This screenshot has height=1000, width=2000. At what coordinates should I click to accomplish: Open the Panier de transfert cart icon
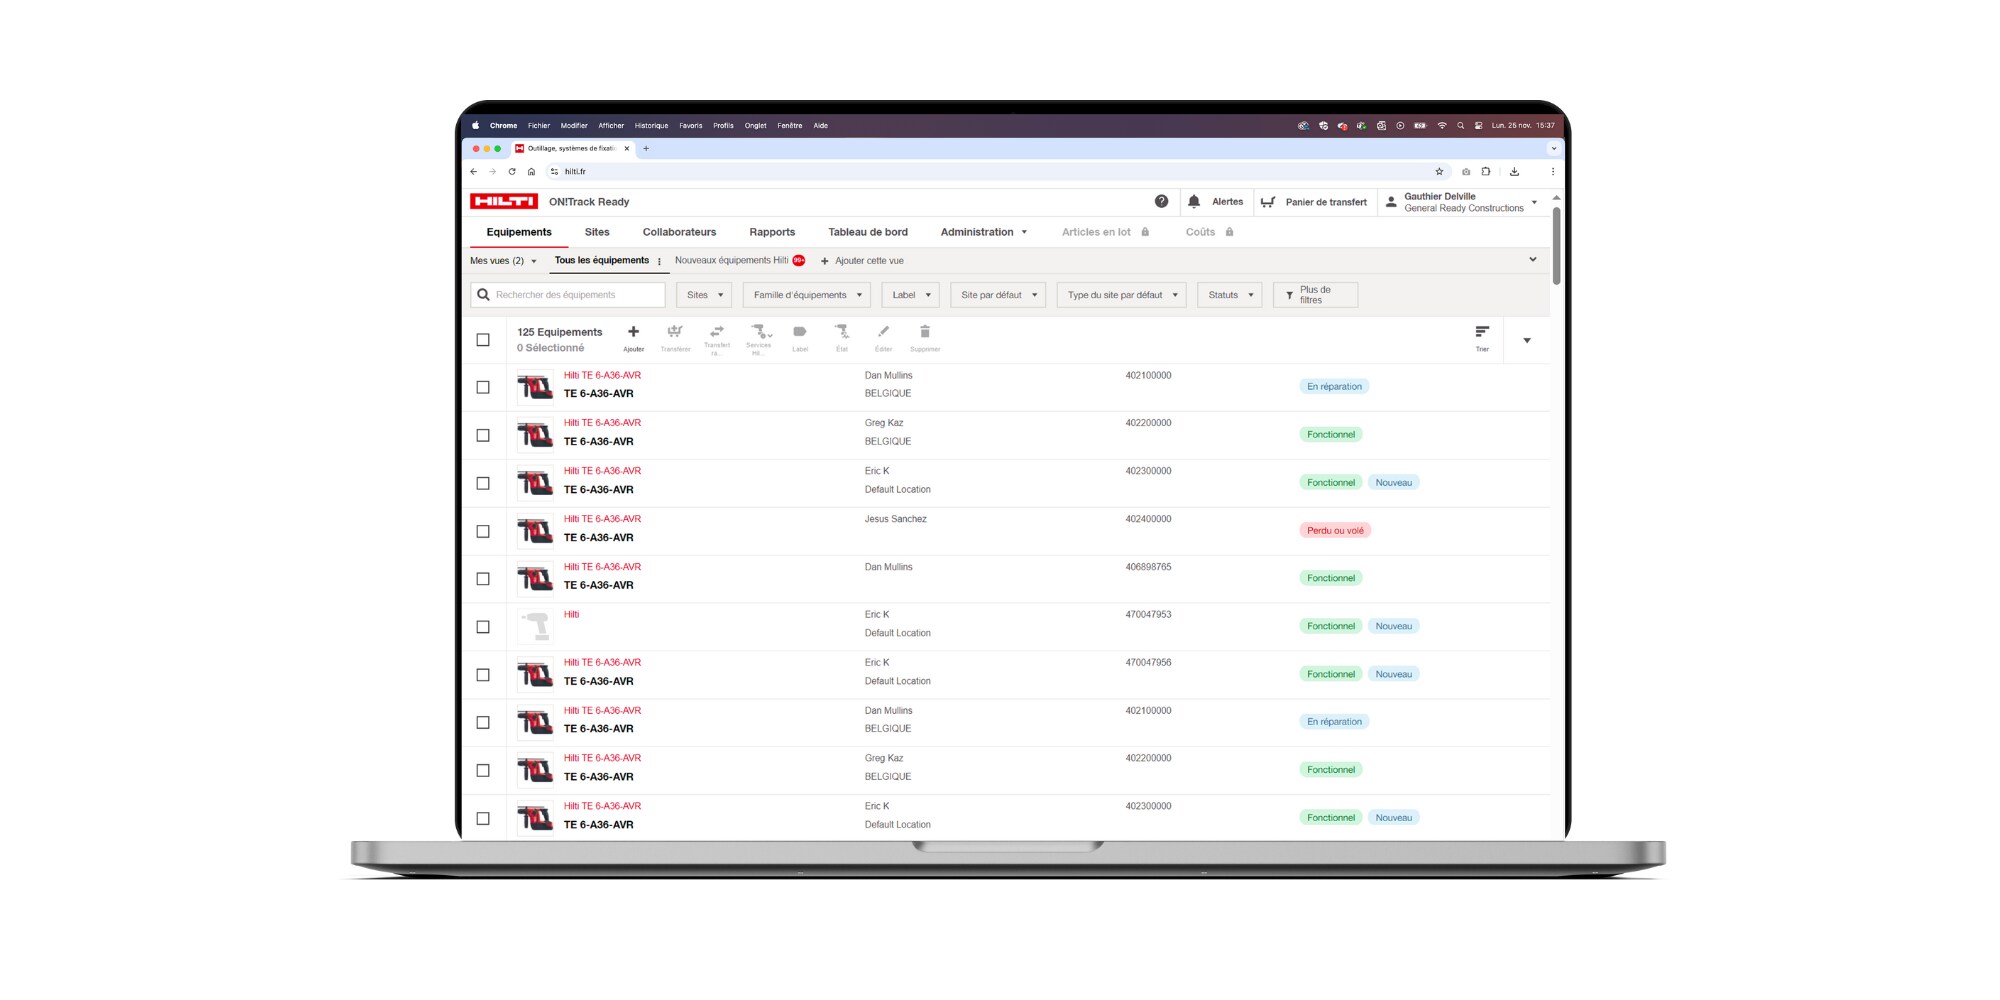[x=1268, y=202]
